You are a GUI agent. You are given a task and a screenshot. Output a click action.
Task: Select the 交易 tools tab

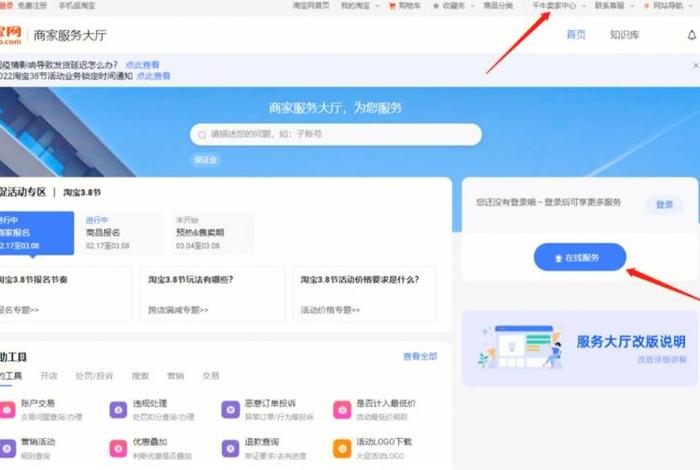tap(211, 376)
